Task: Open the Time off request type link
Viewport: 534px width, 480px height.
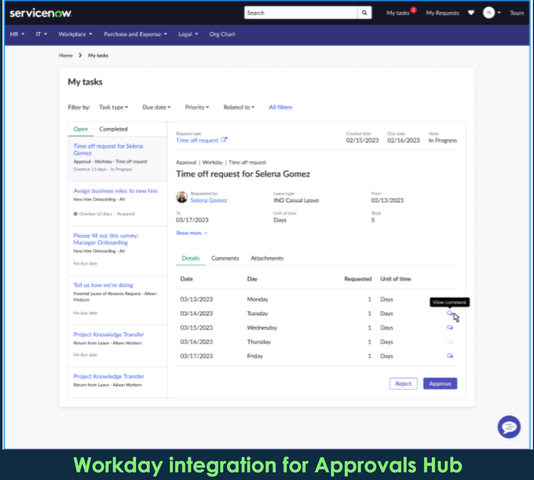Action: coord(197,140)
